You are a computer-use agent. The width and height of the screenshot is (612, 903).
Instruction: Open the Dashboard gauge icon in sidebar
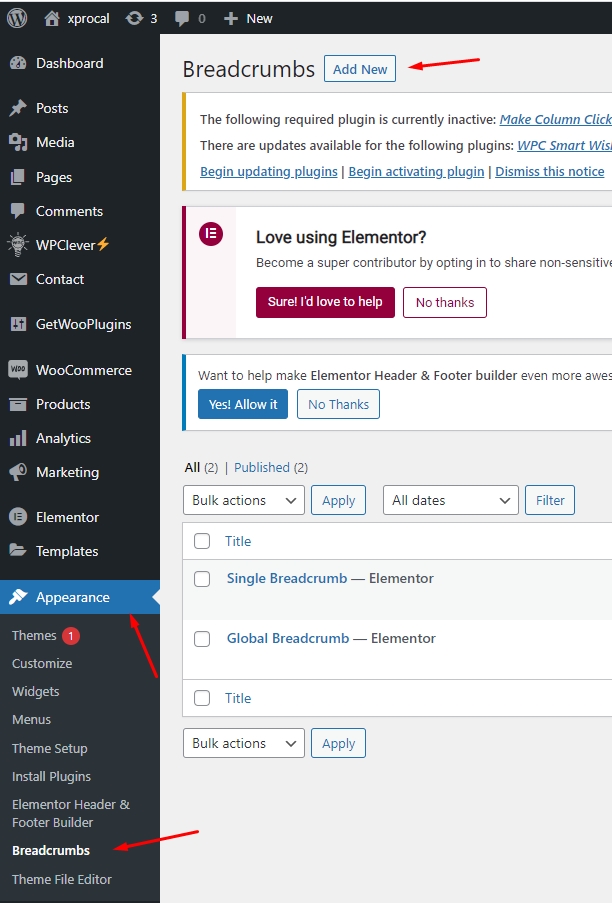tap(18, 63)
